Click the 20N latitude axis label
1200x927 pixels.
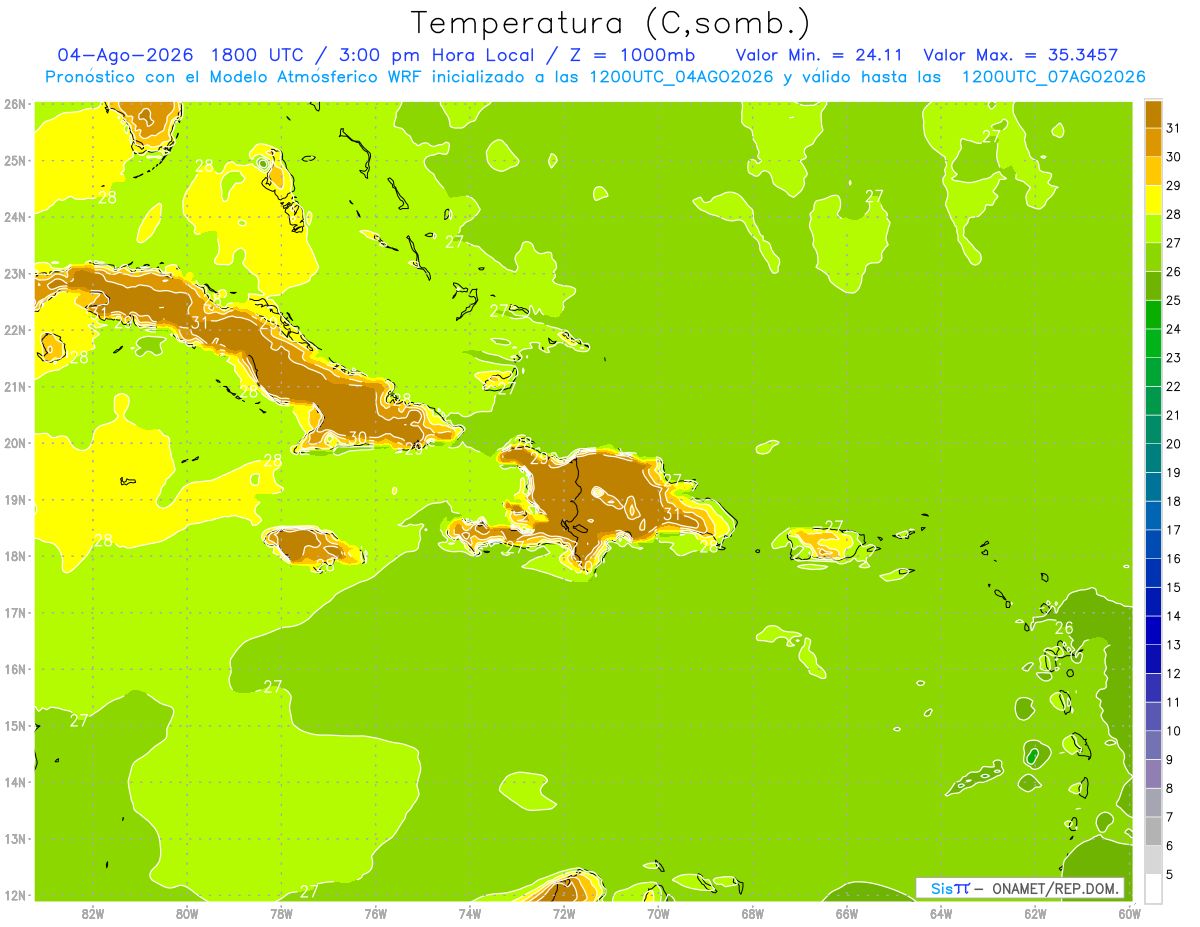coord(15,443)
